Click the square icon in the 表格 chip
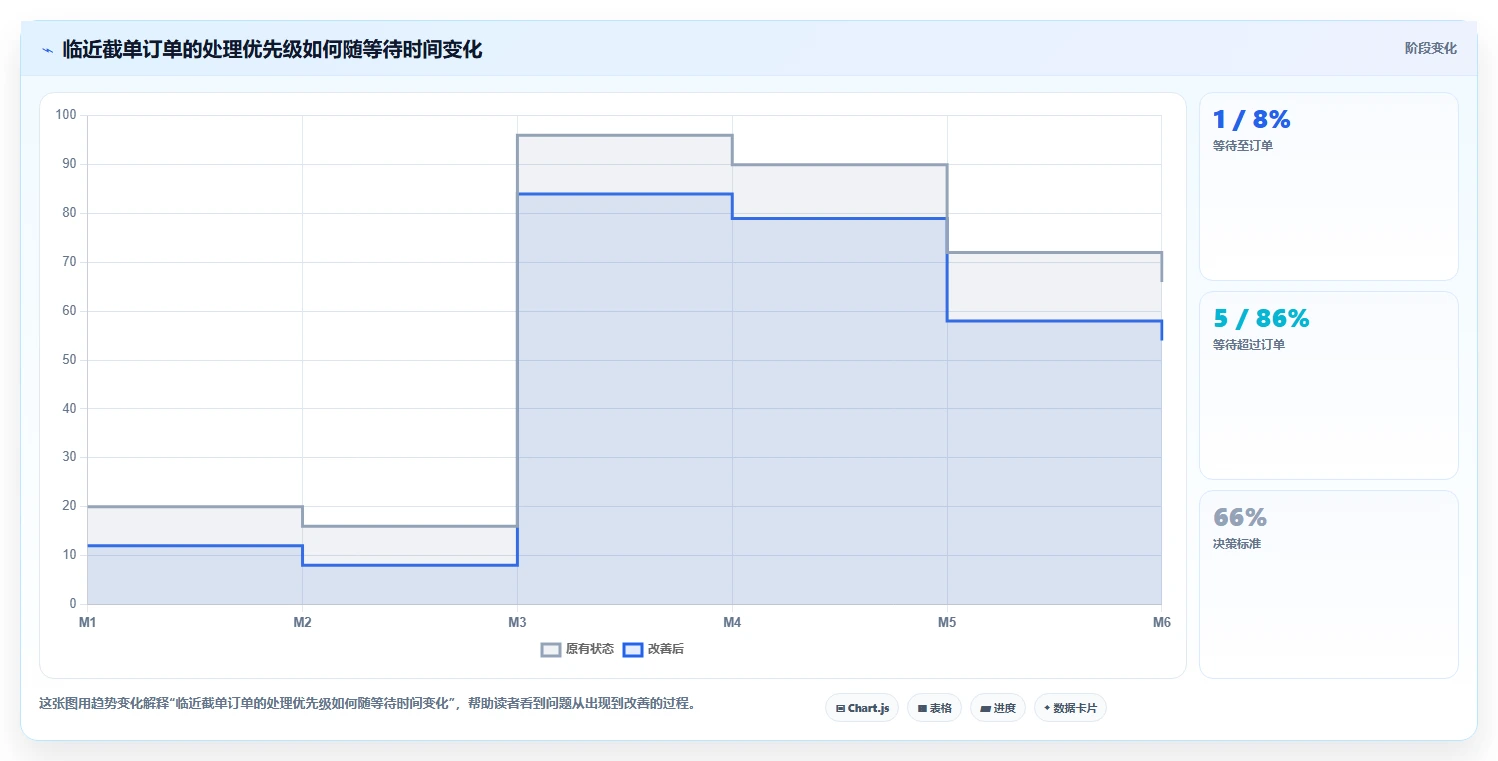This screenshot has height=761, width=1498. [x=922, y=708]
